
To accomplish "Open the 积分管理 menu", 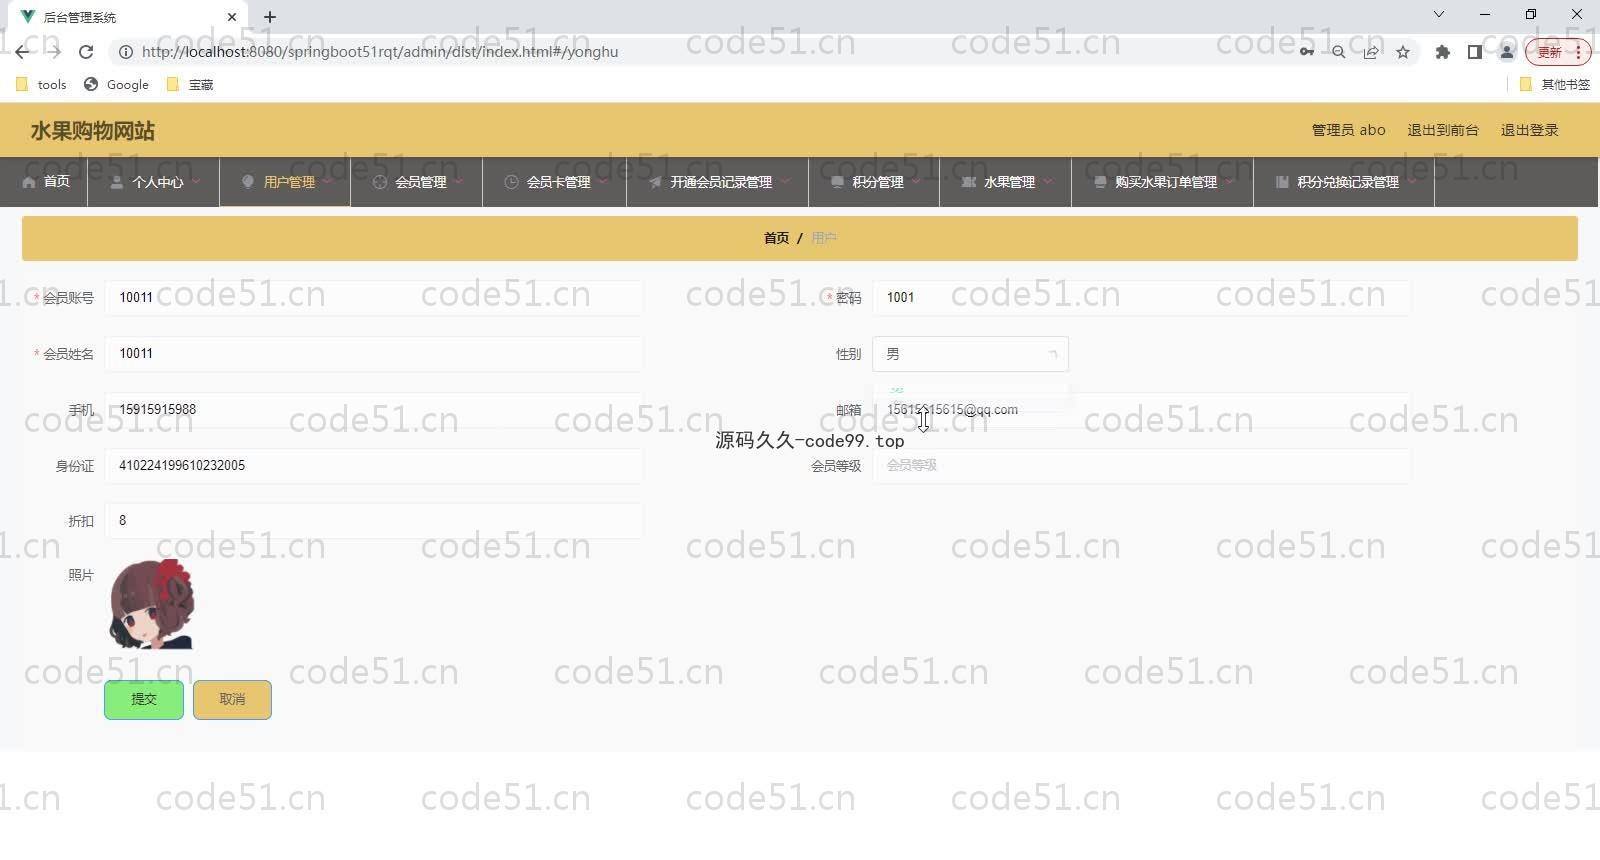I will (874, 182).
